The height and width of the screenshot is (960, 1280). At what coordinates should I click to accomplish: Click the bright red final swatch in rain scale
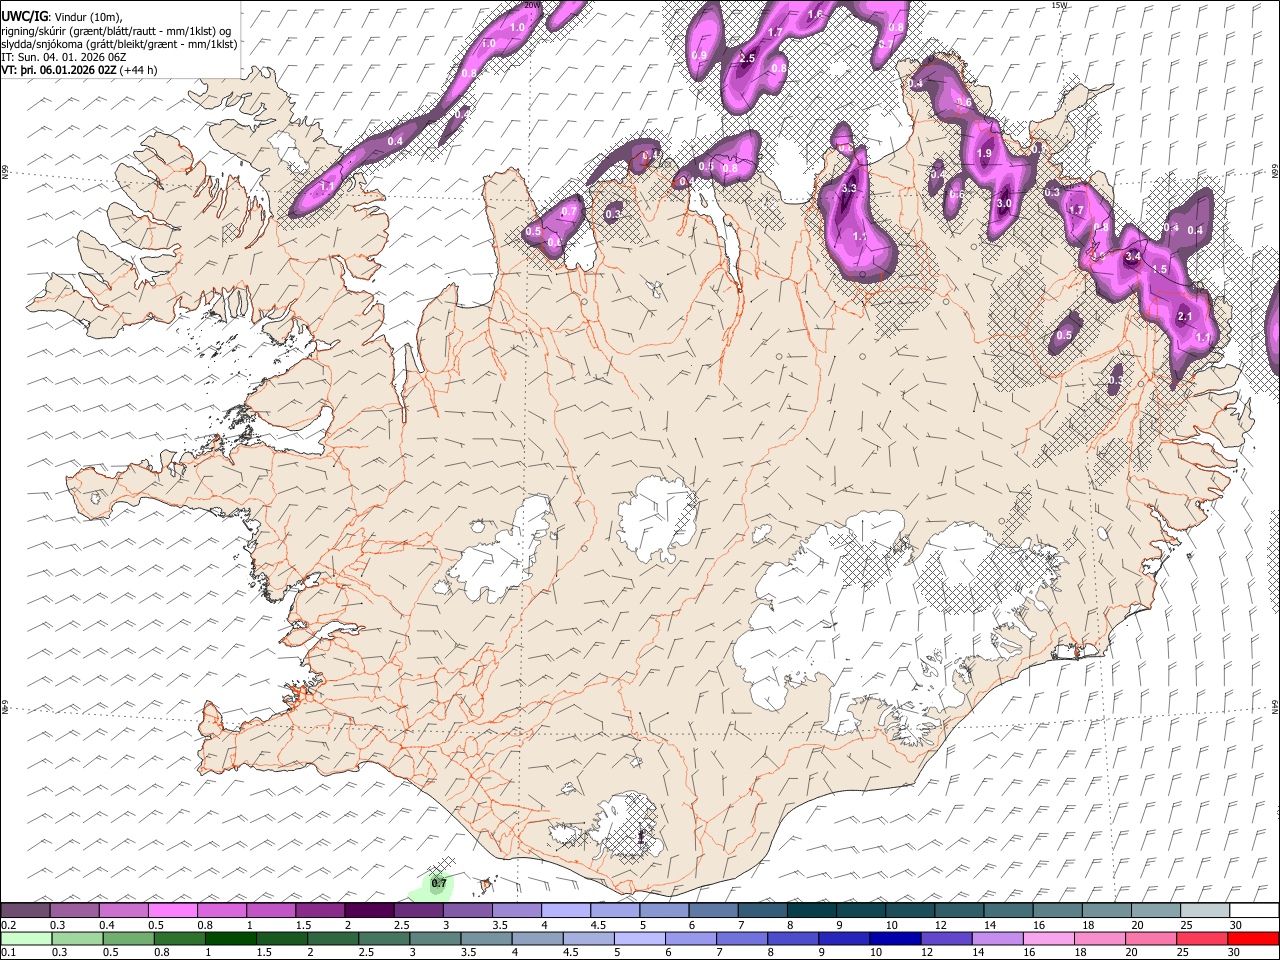(1253, 939)
